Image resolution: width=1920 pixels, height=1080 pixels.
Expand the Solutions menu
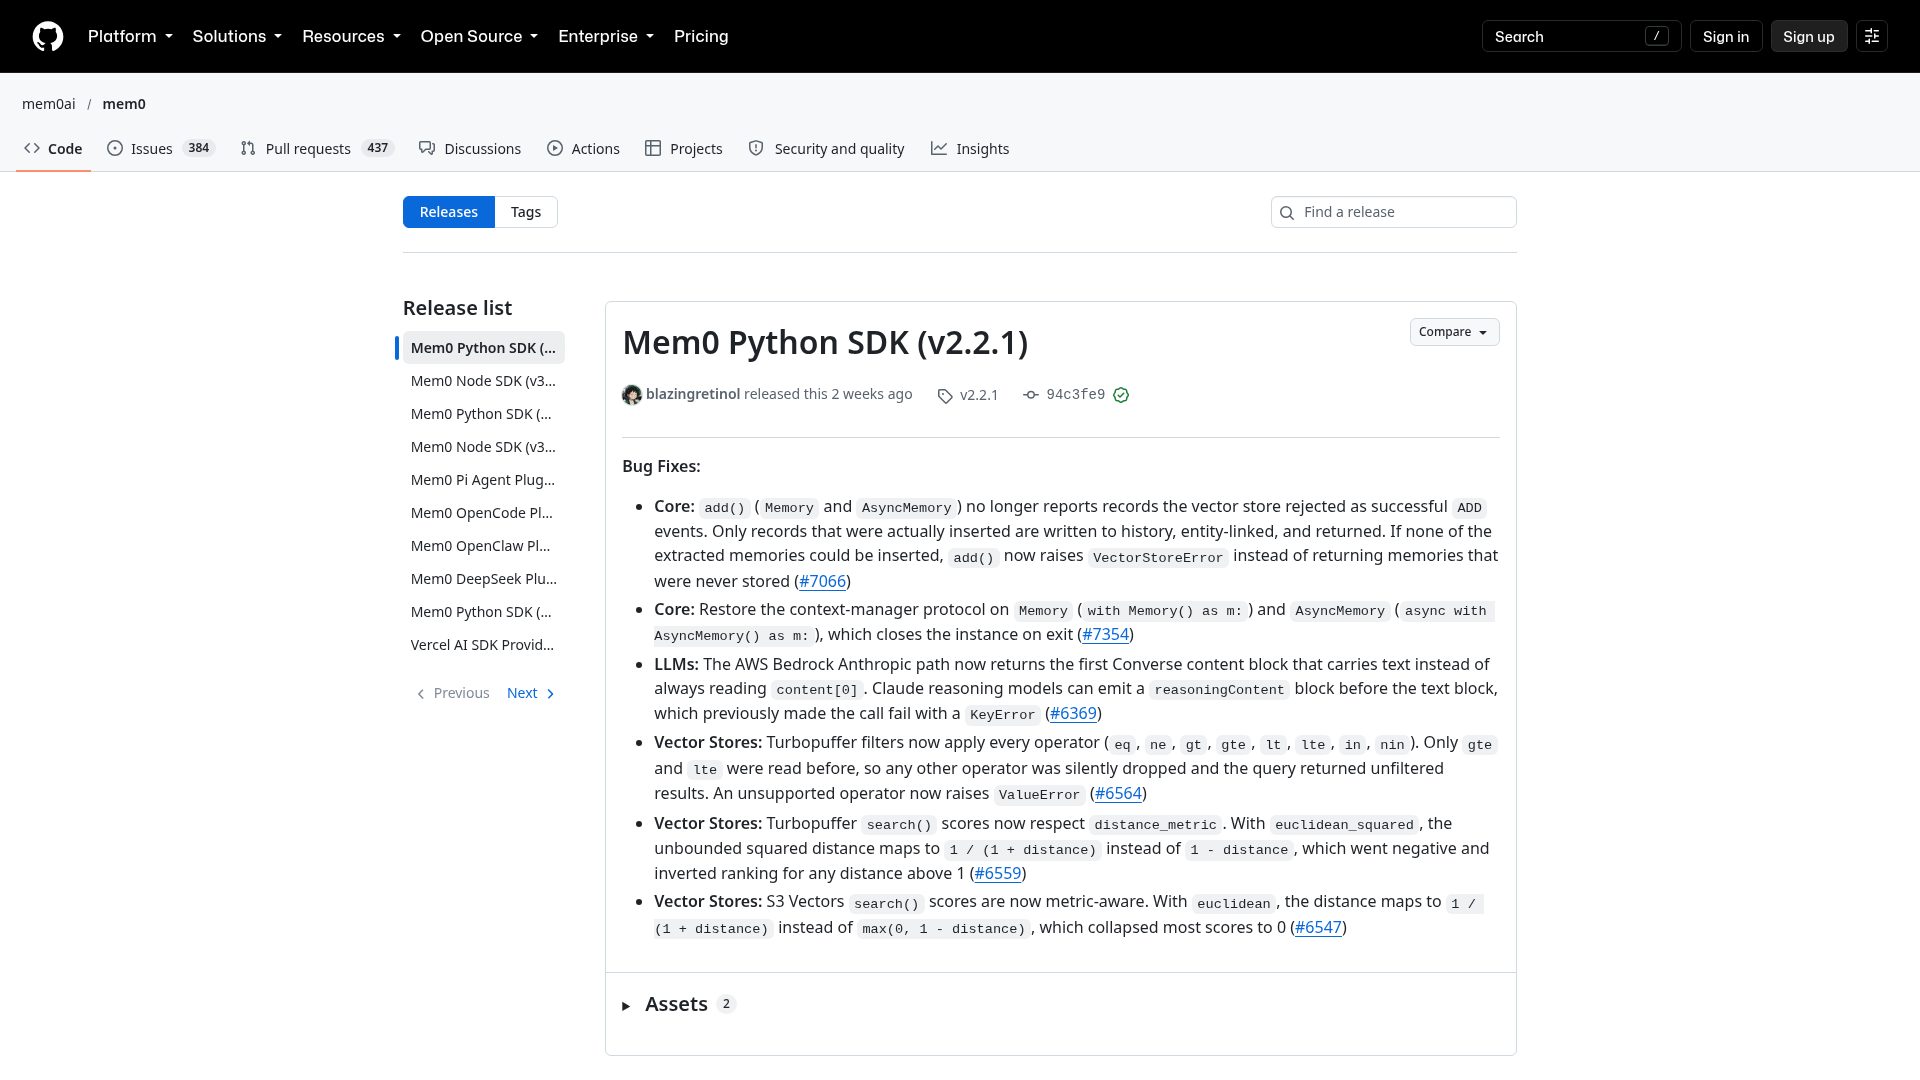point(237,37)
